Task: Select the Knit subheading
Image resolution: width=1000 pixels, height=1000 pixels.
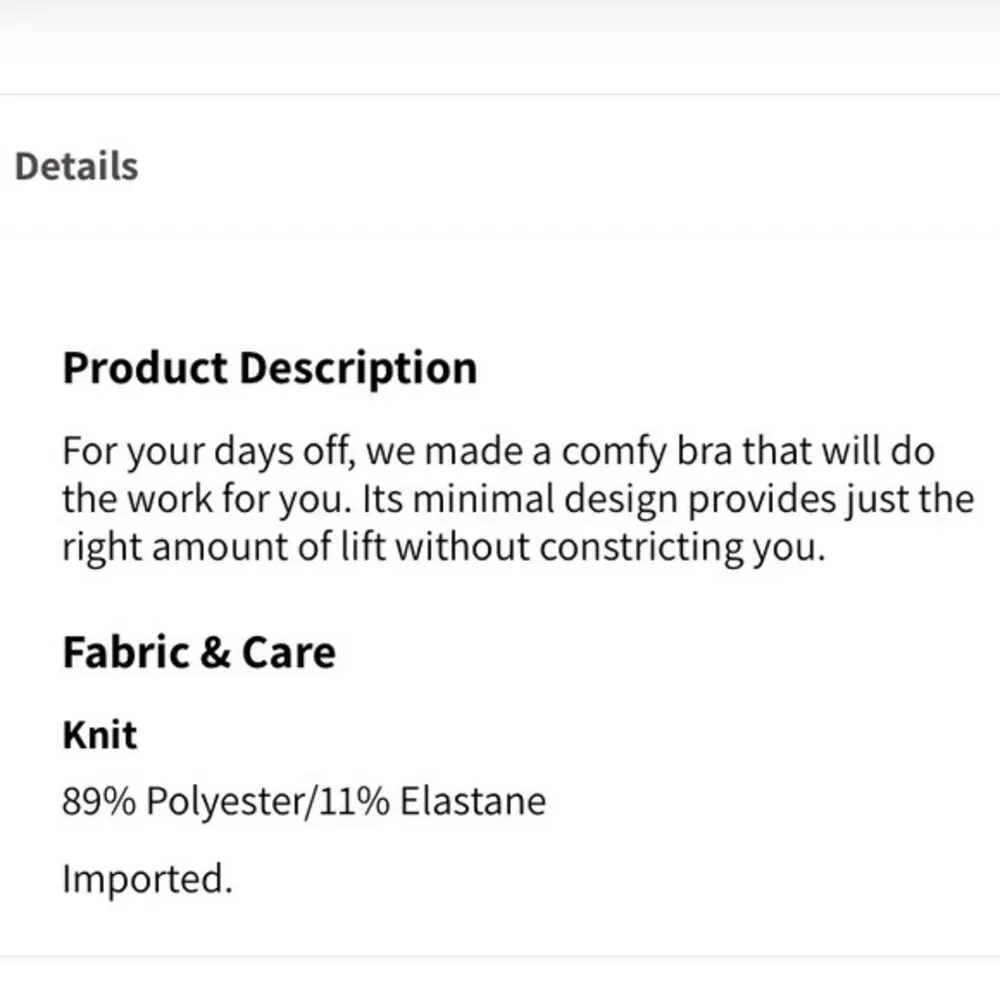Action: point(99,735)
